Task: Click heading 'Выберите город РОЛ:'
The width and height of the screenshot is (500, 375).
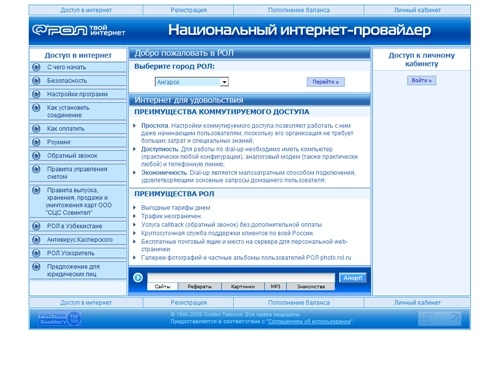Action: point(174,66)
